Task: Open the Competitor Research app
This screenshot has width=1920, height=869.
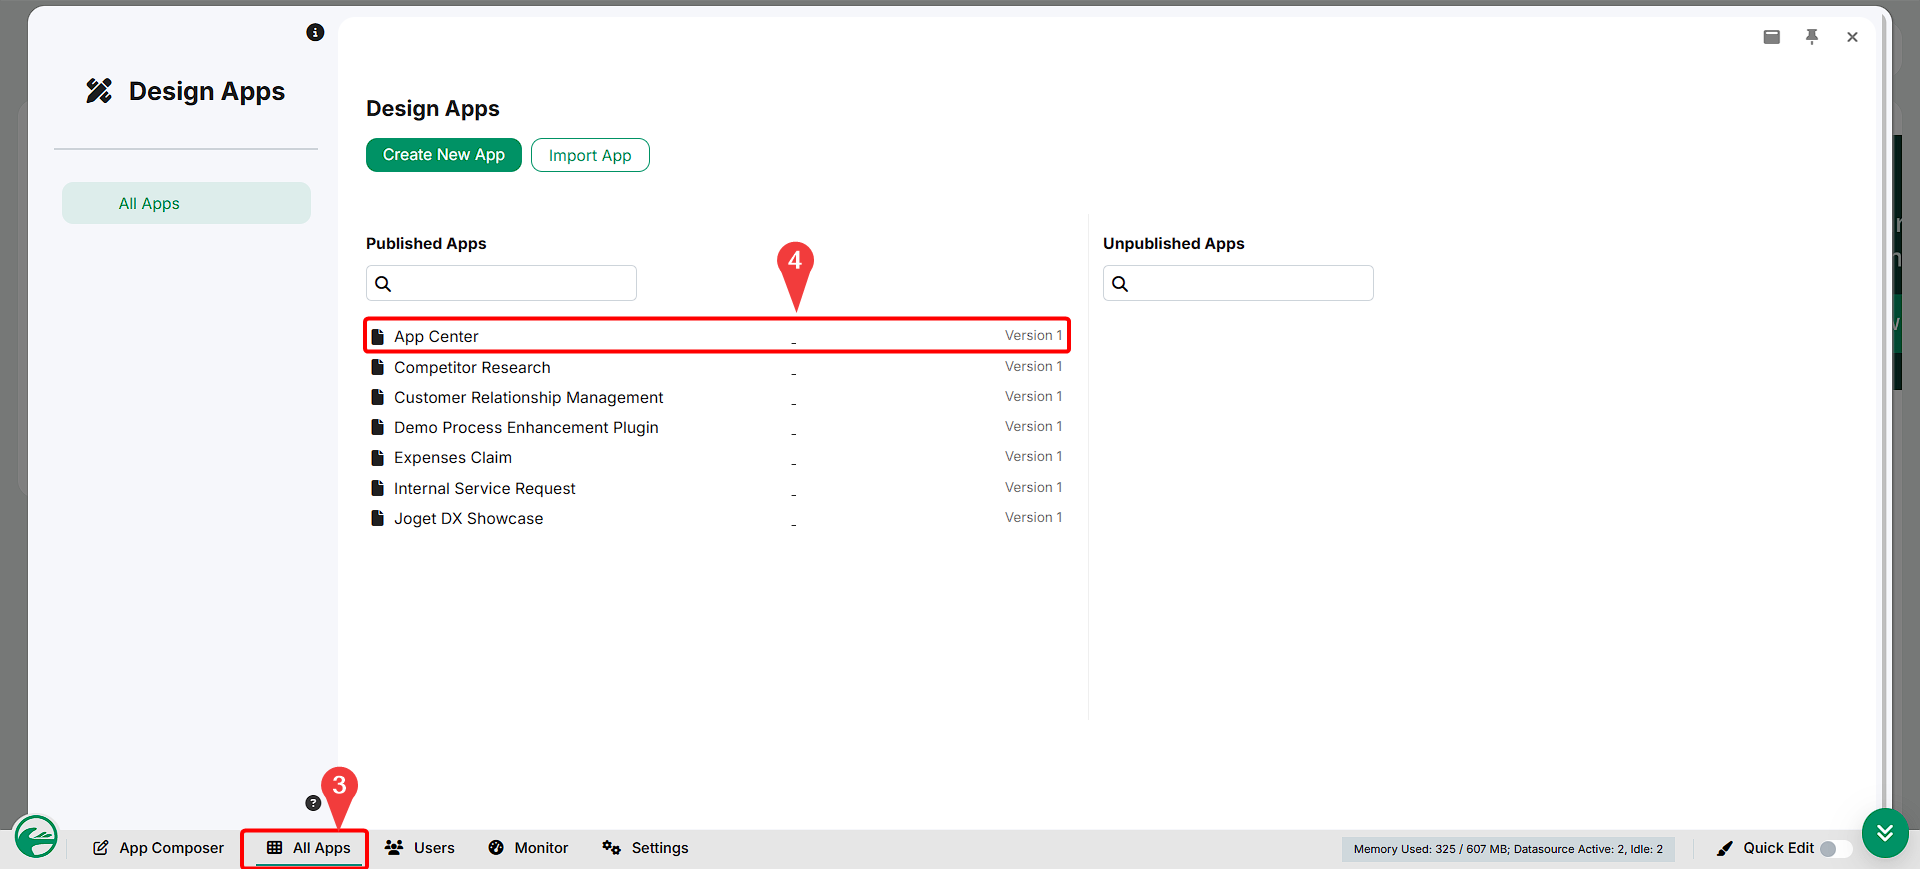Action: [472, 367]
